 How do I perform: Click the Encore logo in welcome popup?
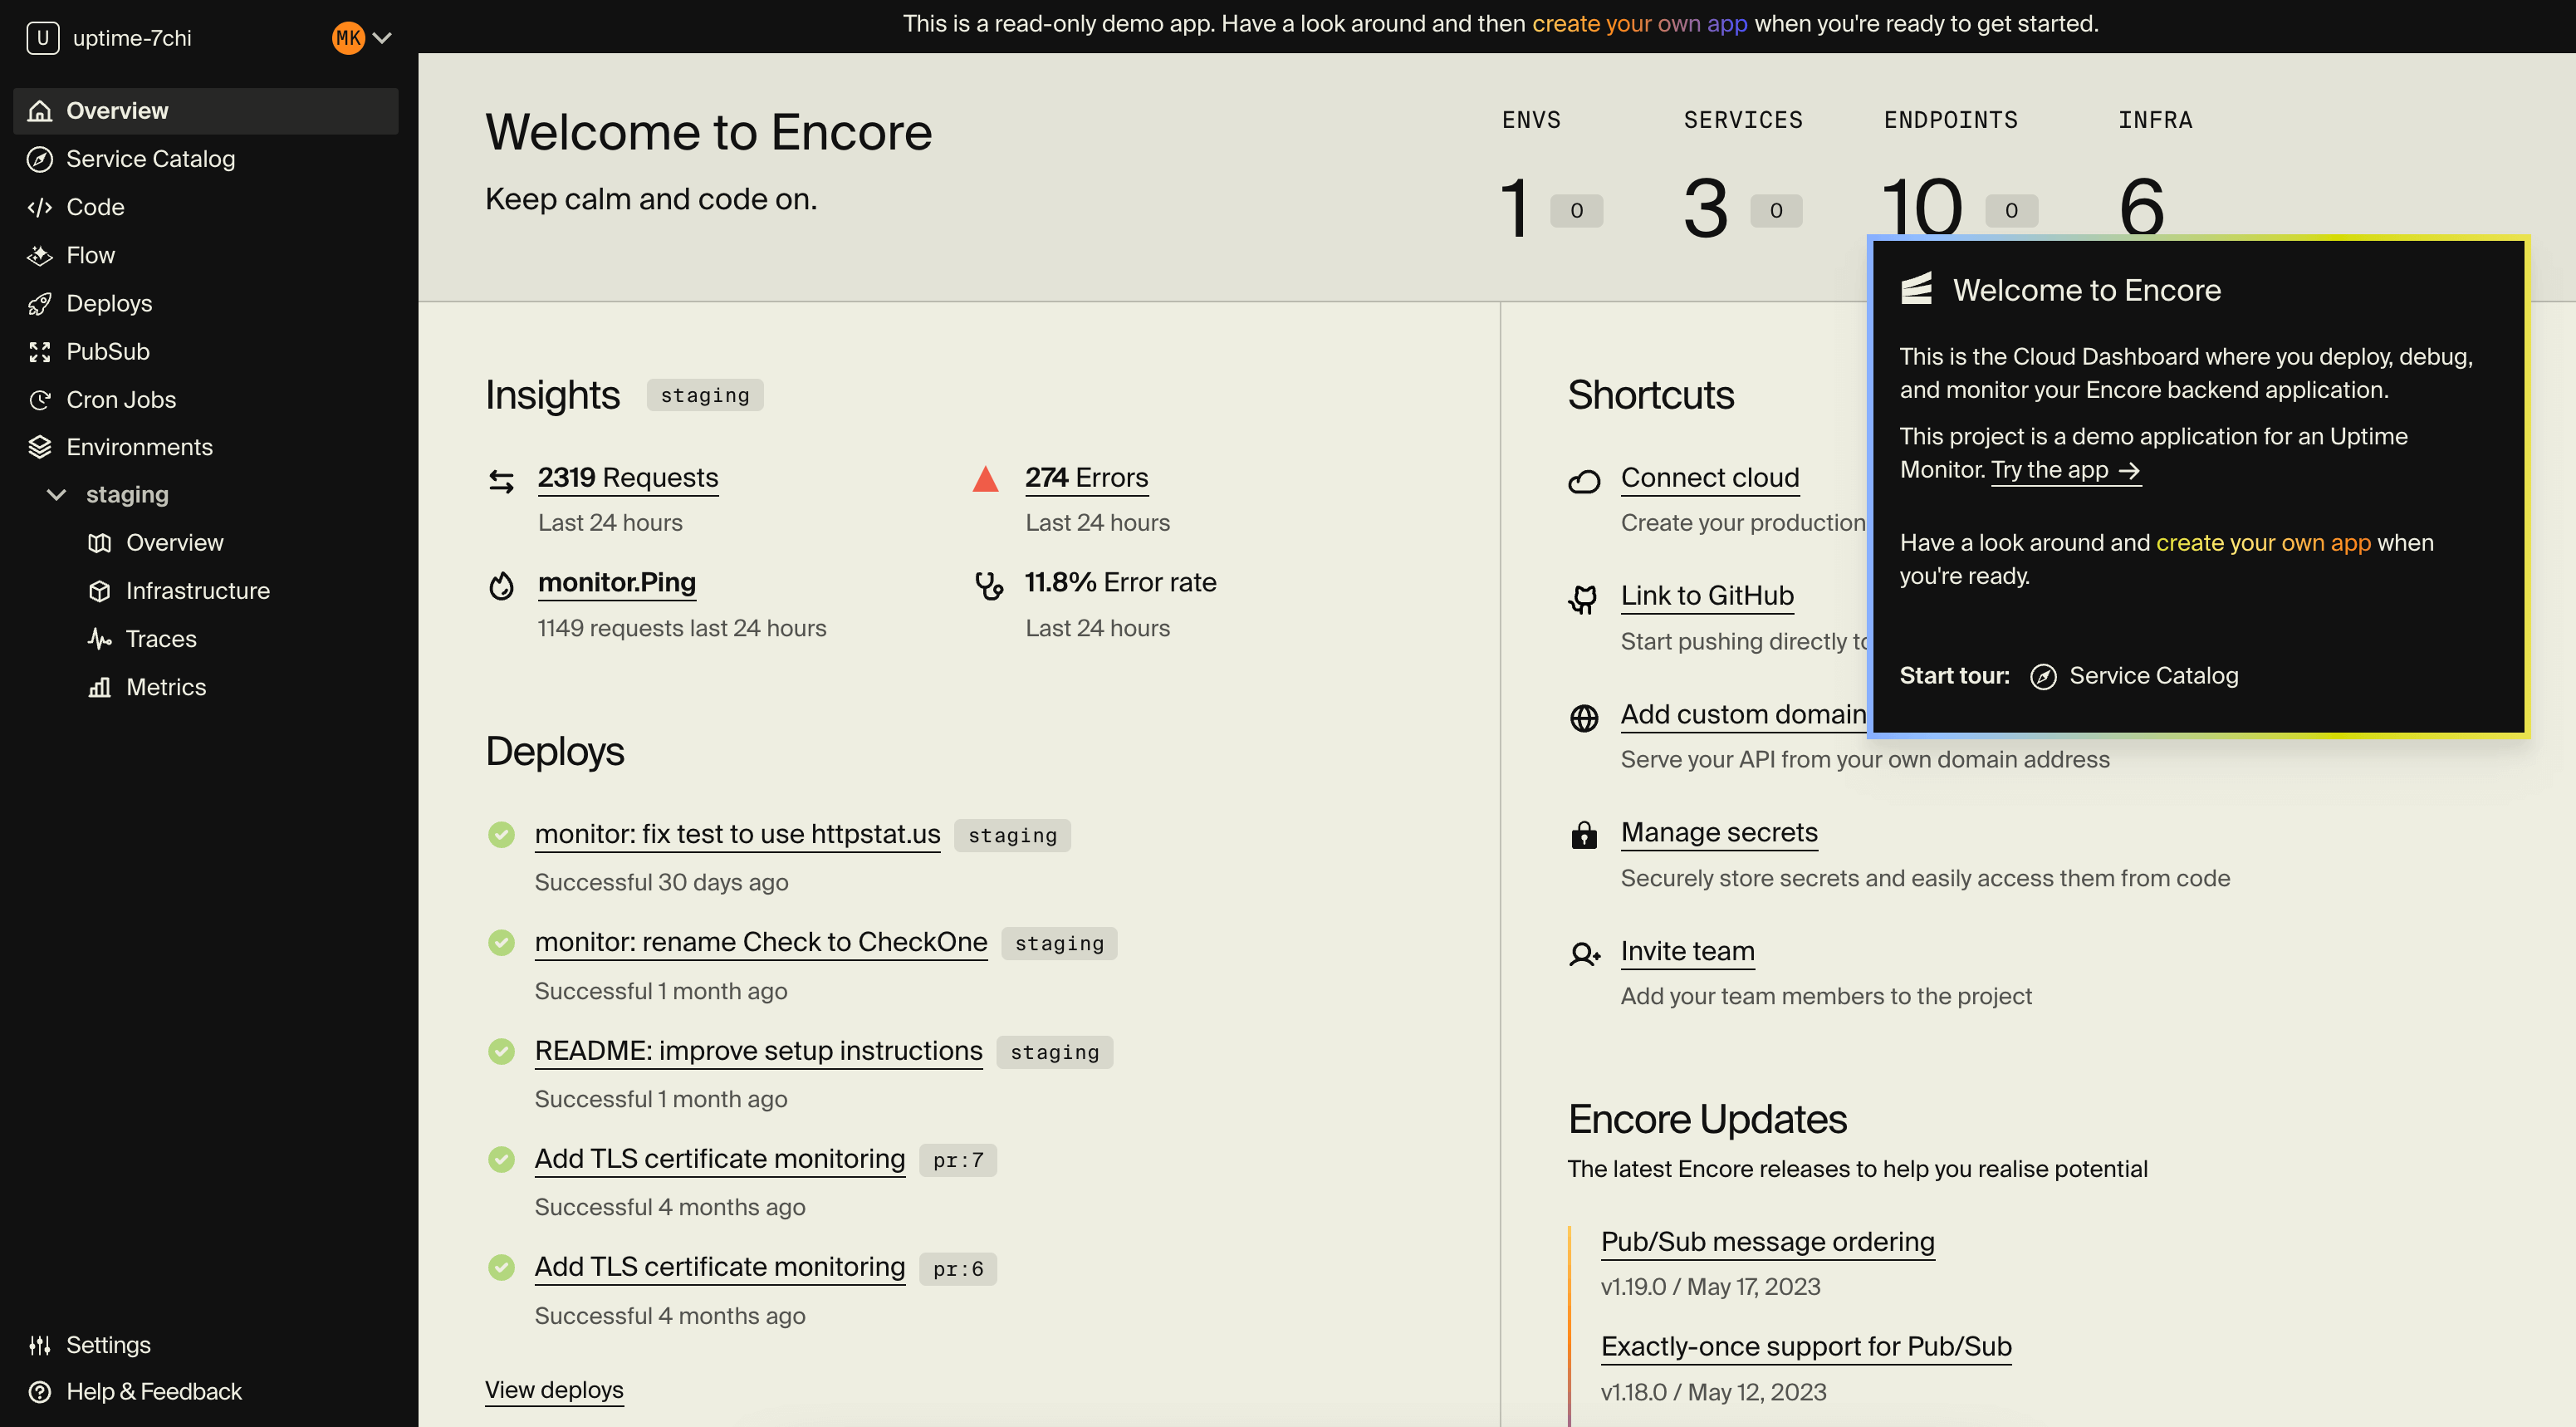pyautogui.click(x=1916, y=289)
